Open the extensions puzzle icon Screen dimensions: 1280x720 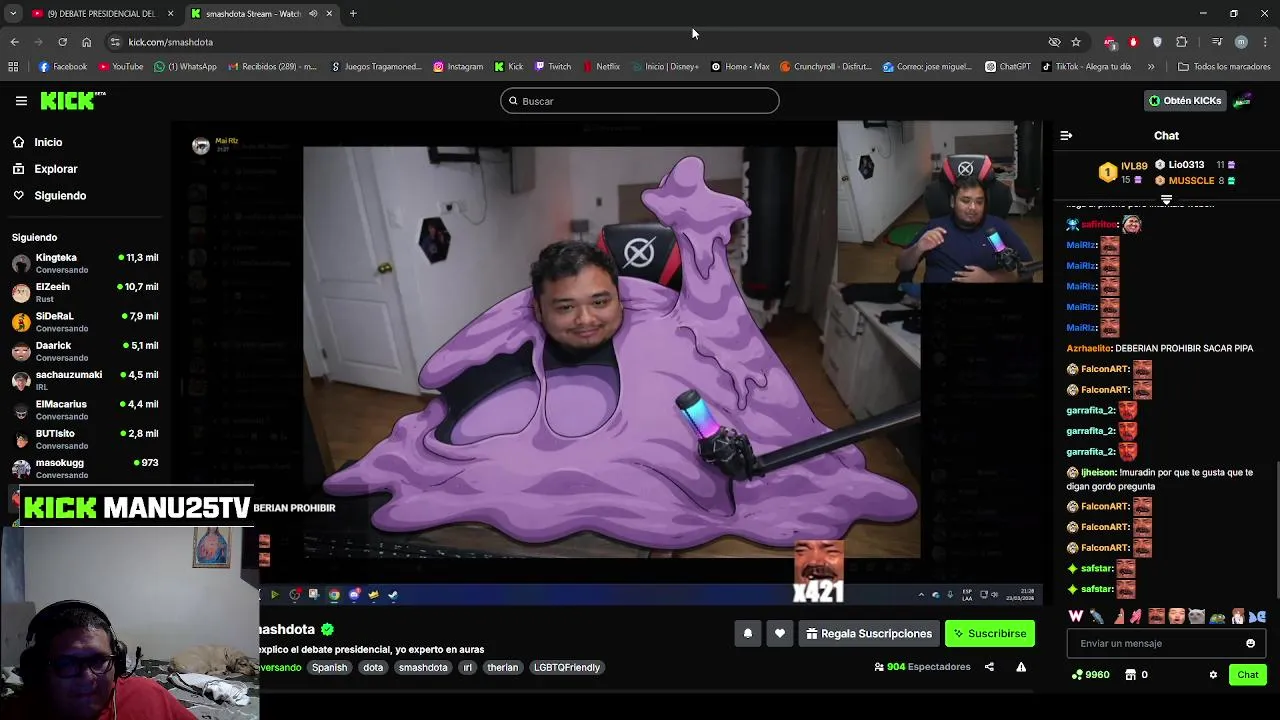tap(1181, 42)
